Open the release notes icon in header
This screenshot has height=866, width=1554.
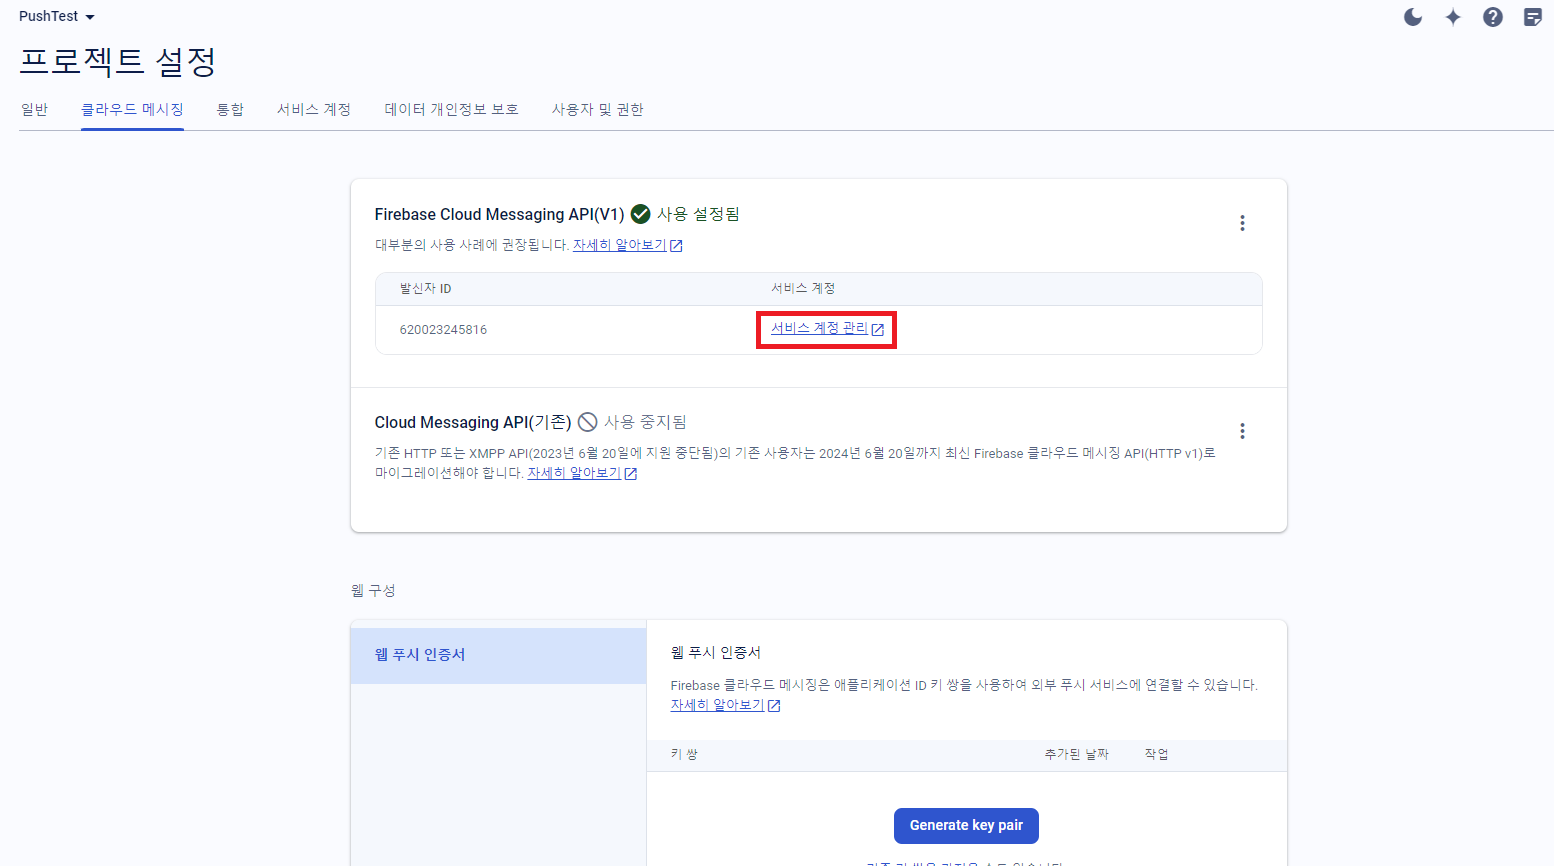(1533, 17)
